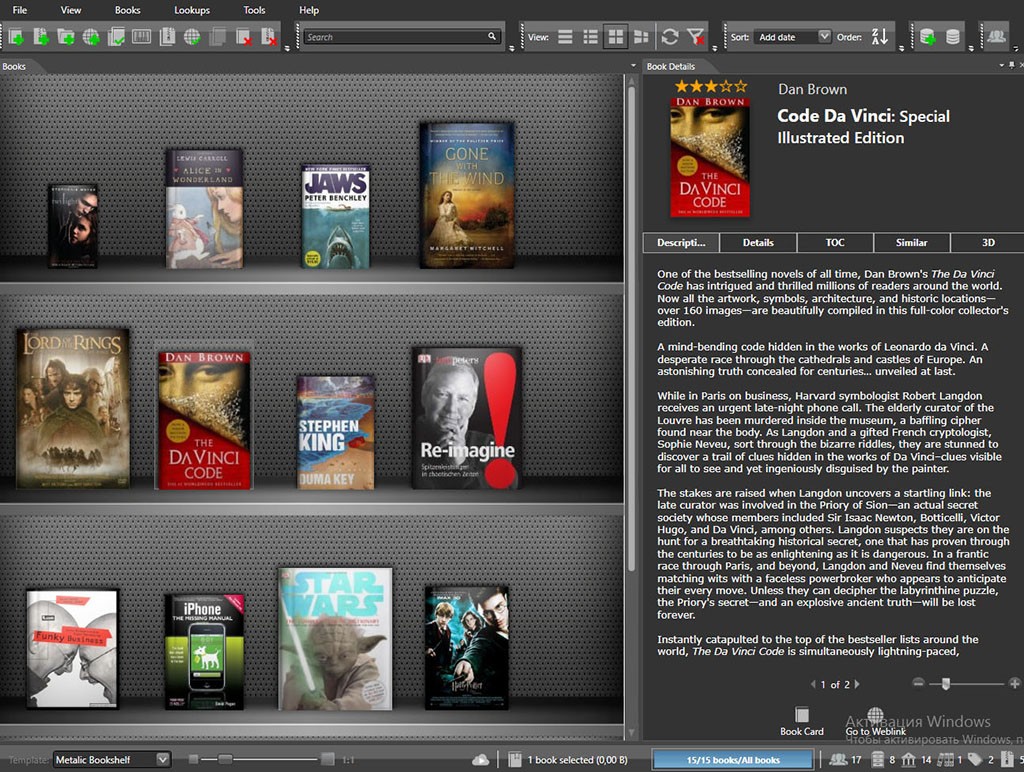Toggle Z-A sort order
The width and height of the screenshot is (1024, 772).
click(x=880, y=37)
